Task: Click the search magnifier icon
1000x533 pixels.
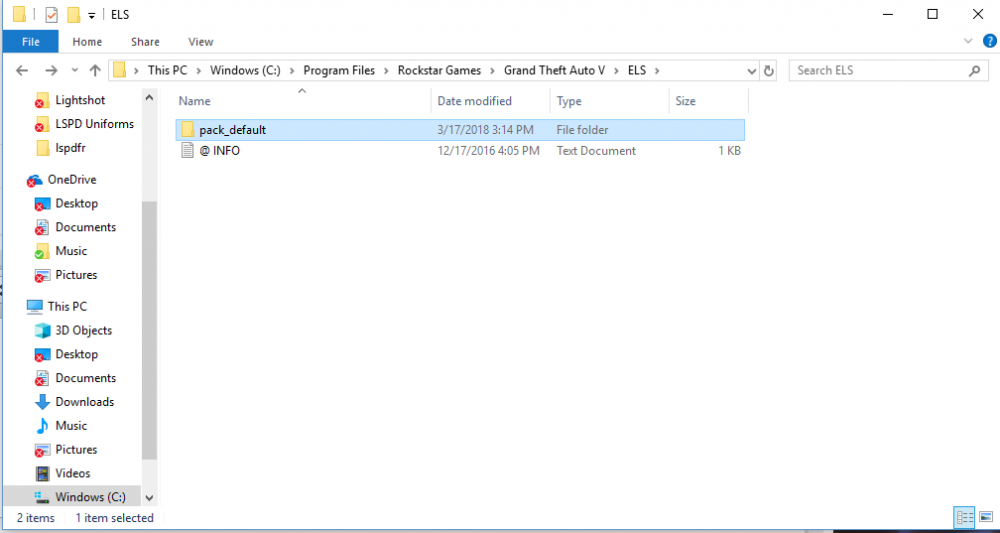Action: pyautogui.click(x=974, y=71)
